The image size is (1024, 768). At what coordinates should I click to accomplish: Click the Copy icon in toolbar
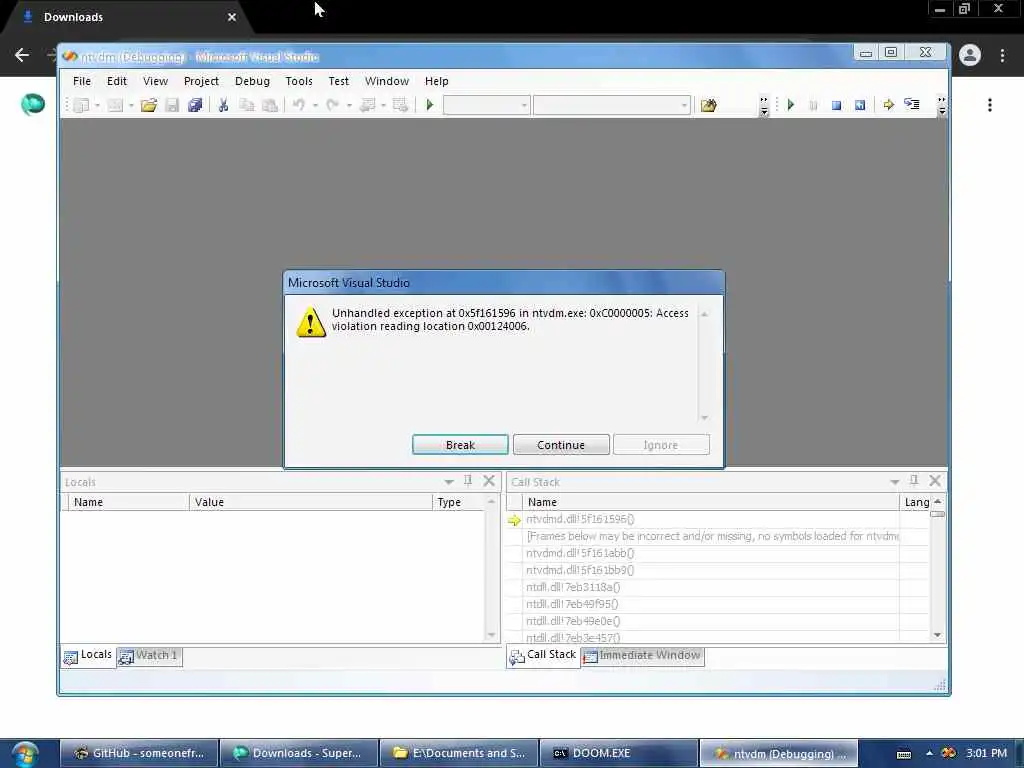coord(247,105)
